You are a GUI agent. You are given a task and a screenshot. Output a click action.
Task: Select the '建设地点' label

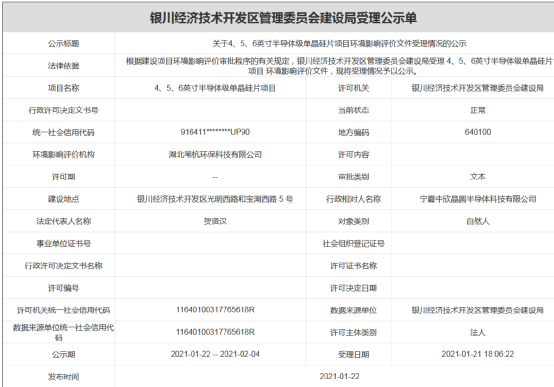click(64, 199)
